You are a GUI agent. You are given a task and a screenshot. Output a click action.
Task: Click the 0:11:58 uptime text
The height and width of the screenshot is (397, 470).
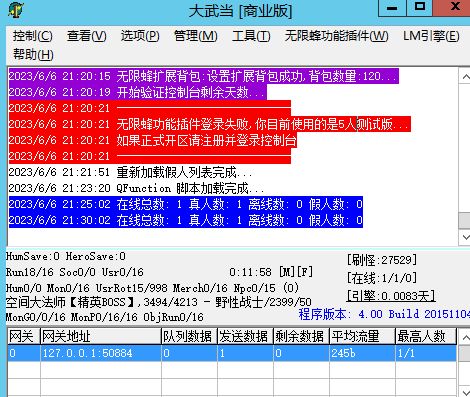point(250,272)
